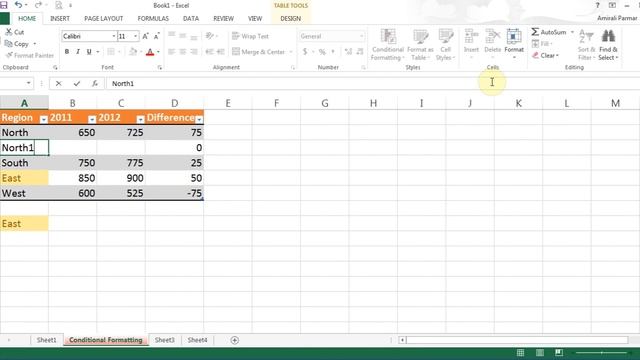The height and width of the screenshot is (360, 640).
Task: Undo the last action
Action: pos(18,5)
